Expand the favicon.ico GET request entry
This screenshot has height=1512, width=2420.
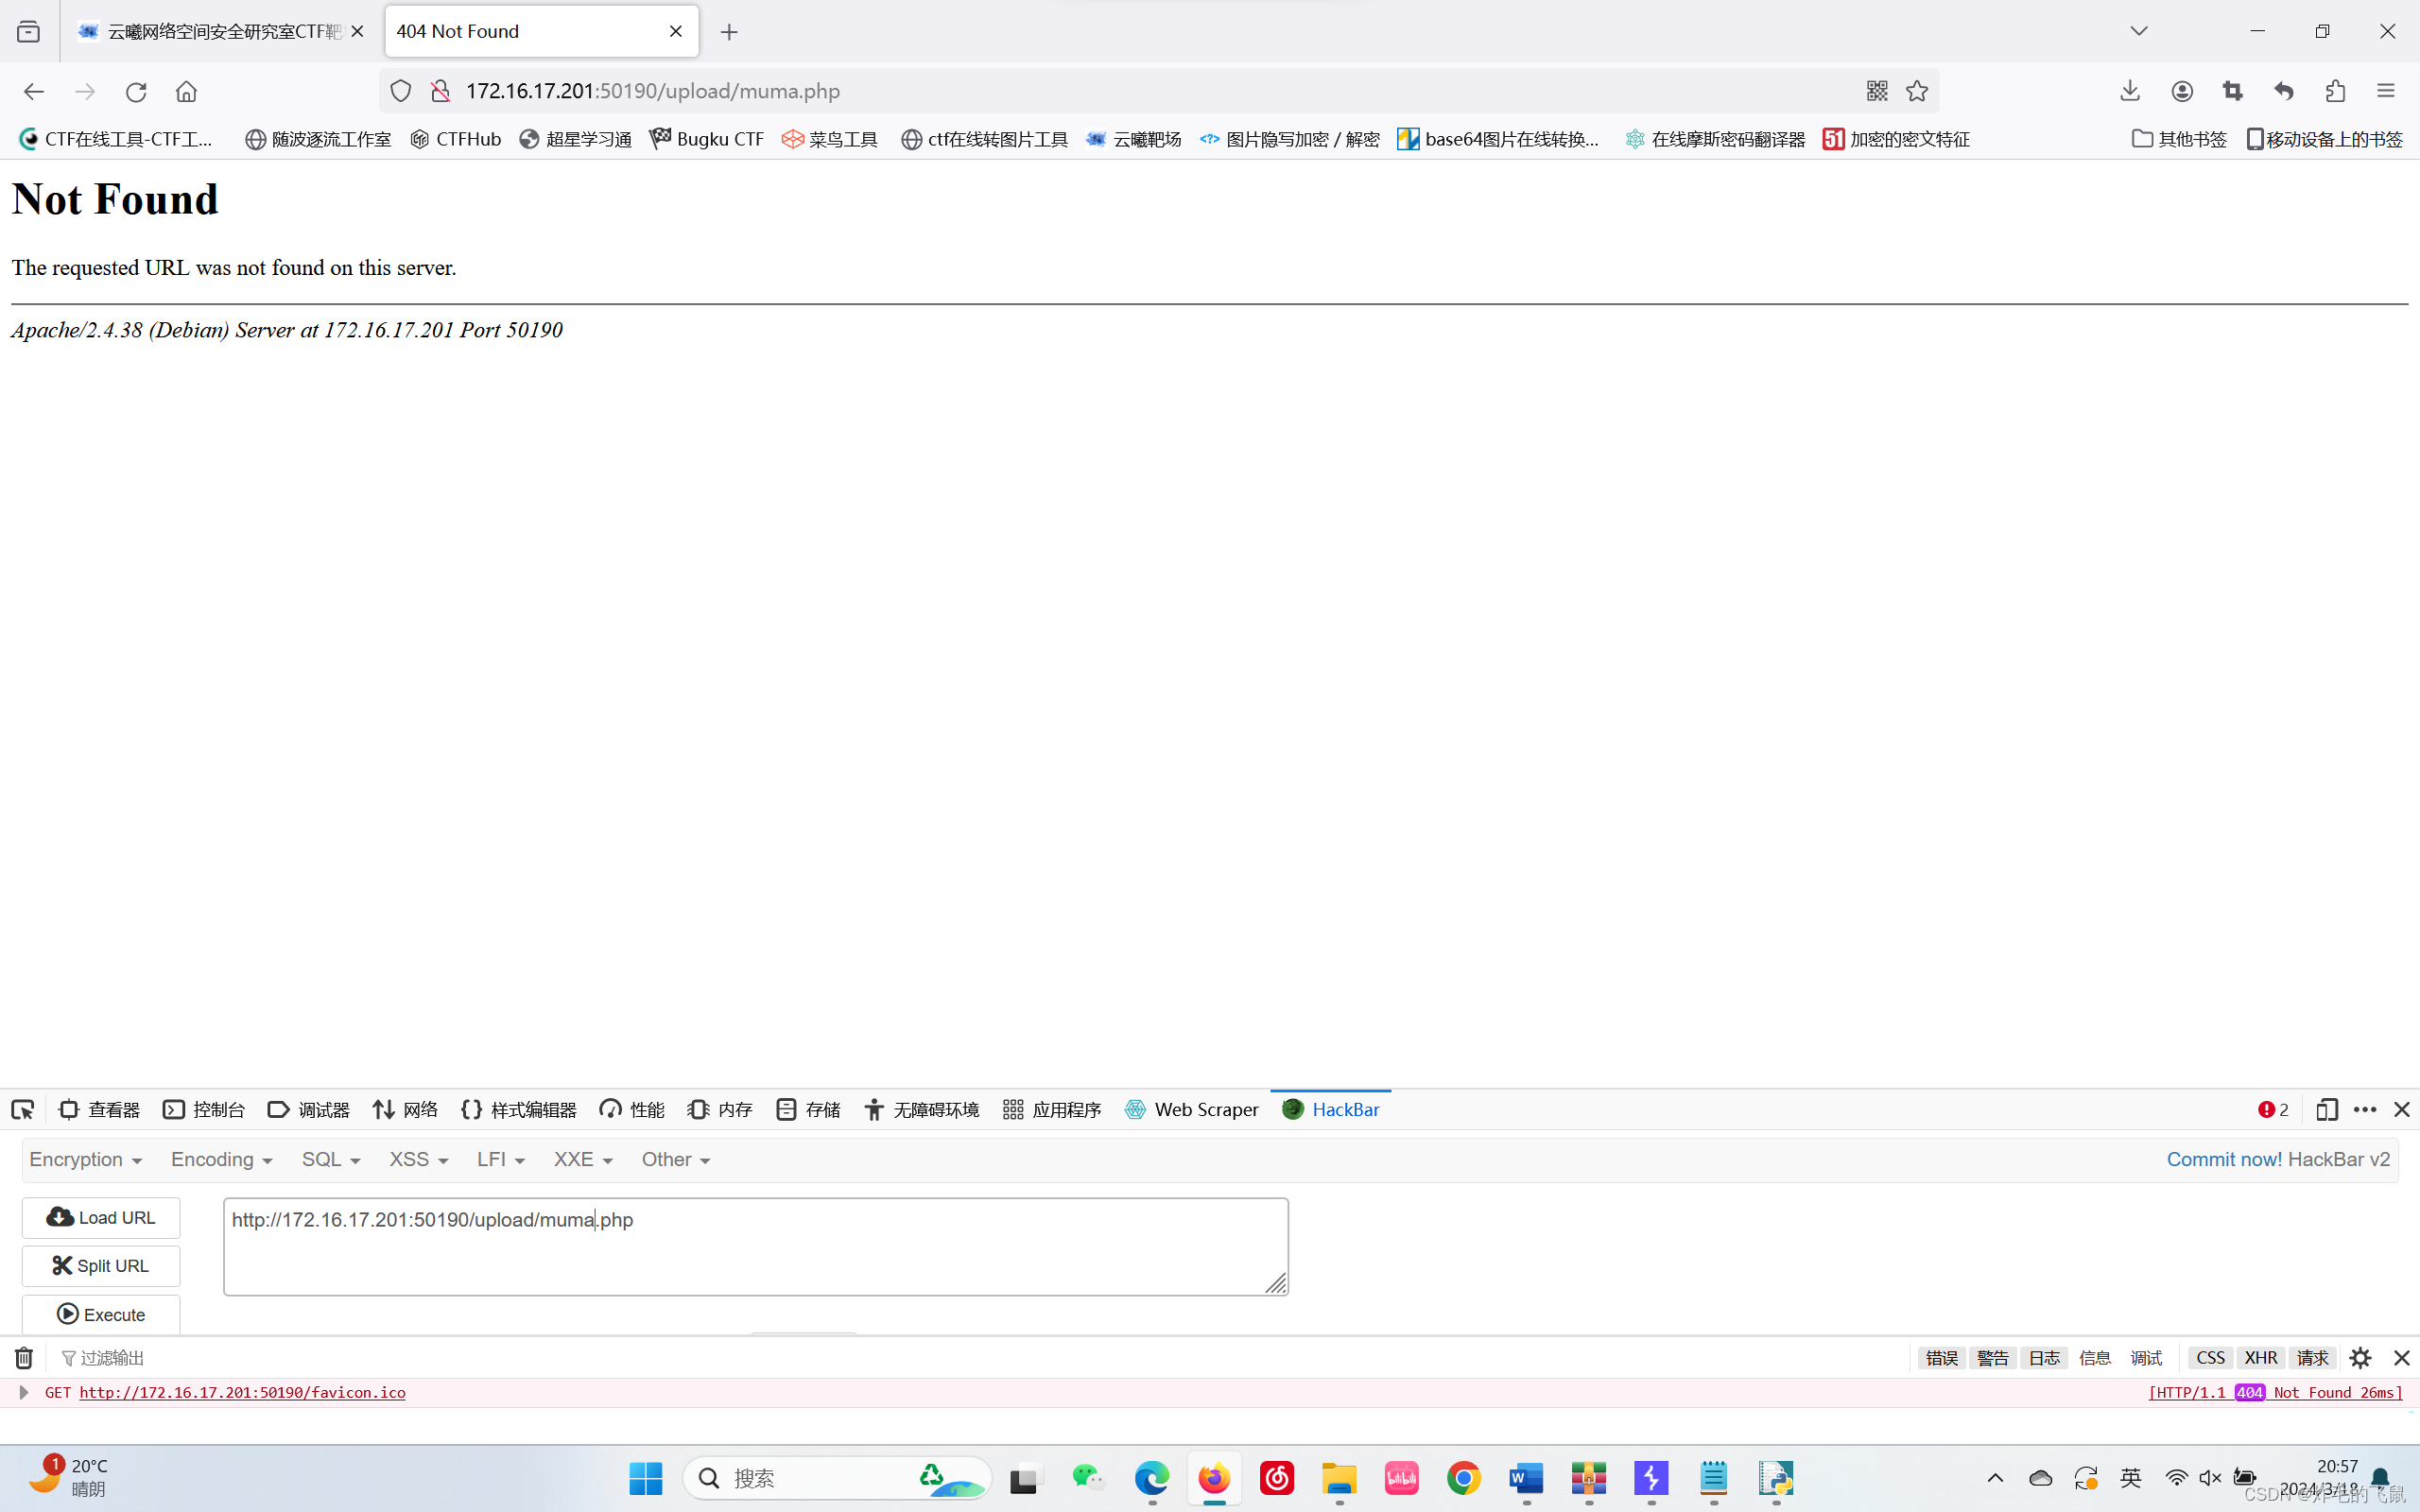tap(24, 1392)
